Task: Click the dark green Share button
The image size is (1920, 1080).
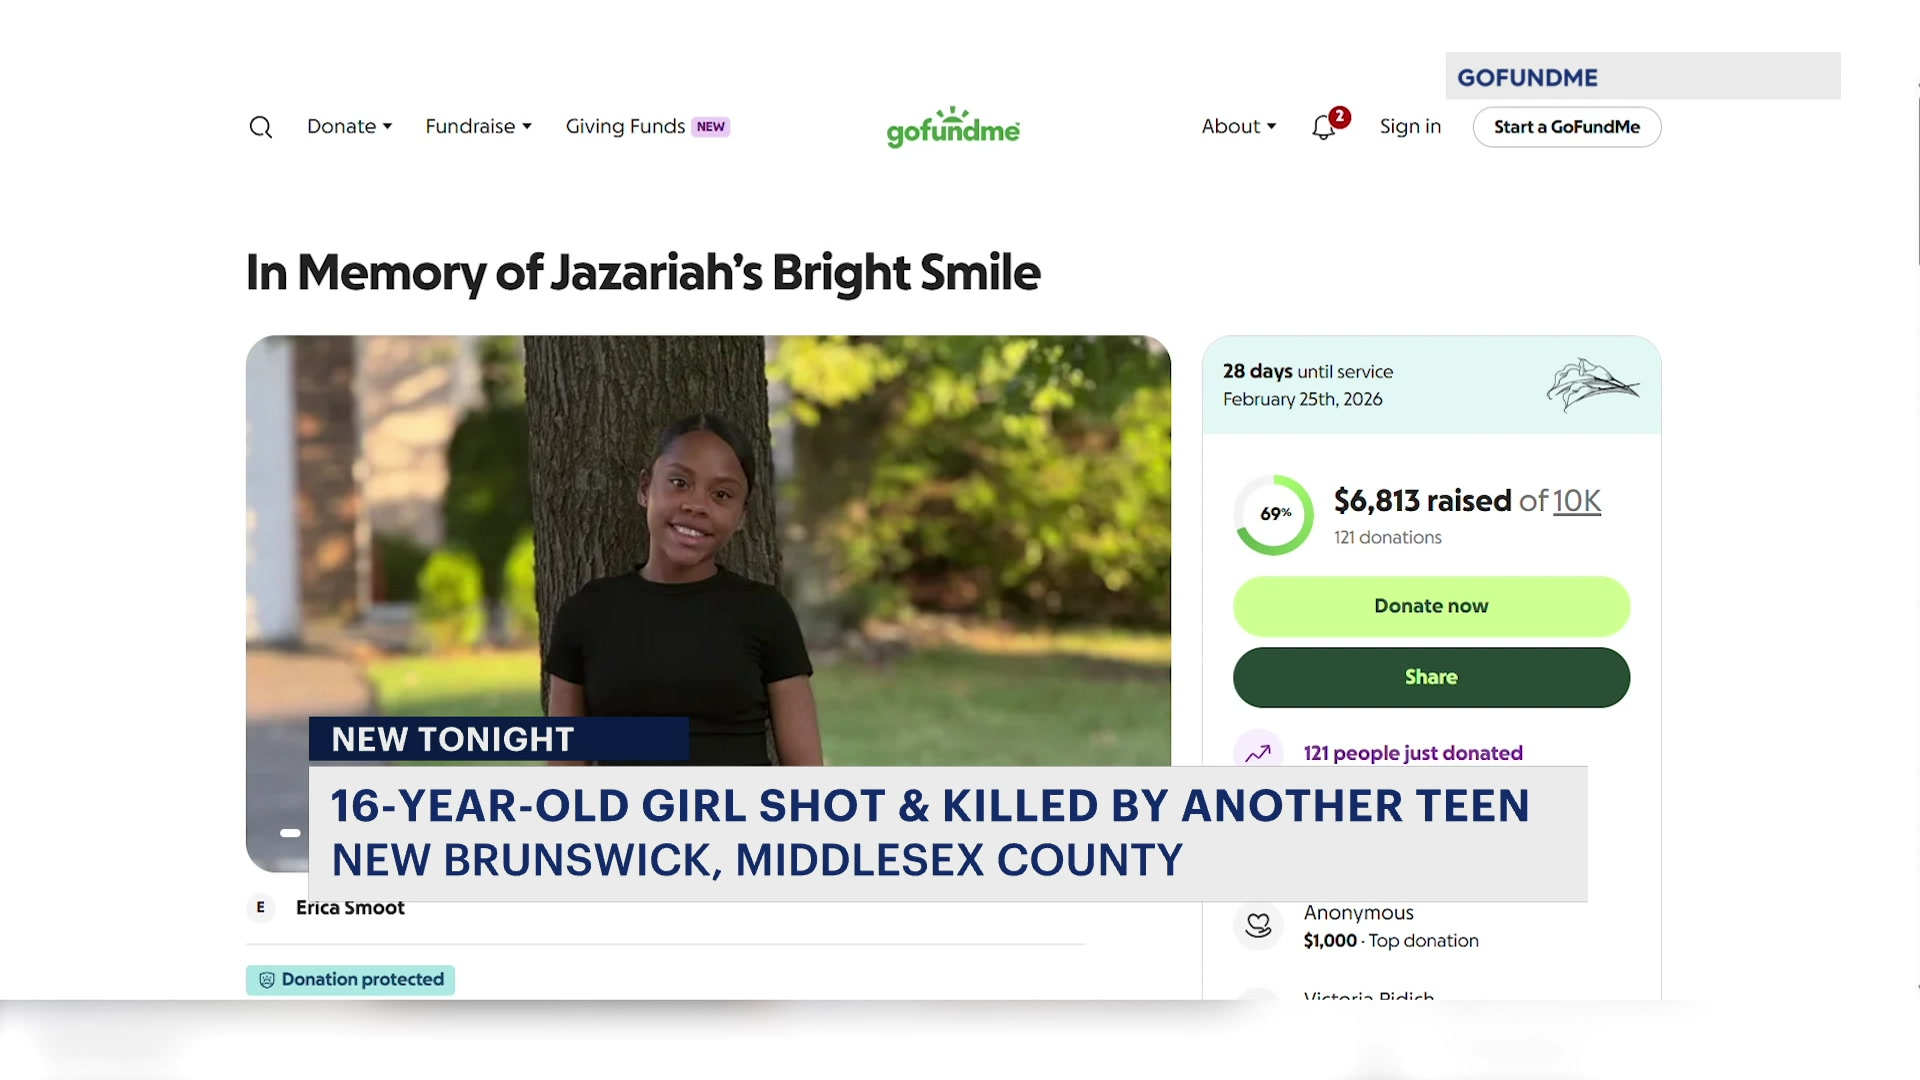Action: [x=1431, y=677]
